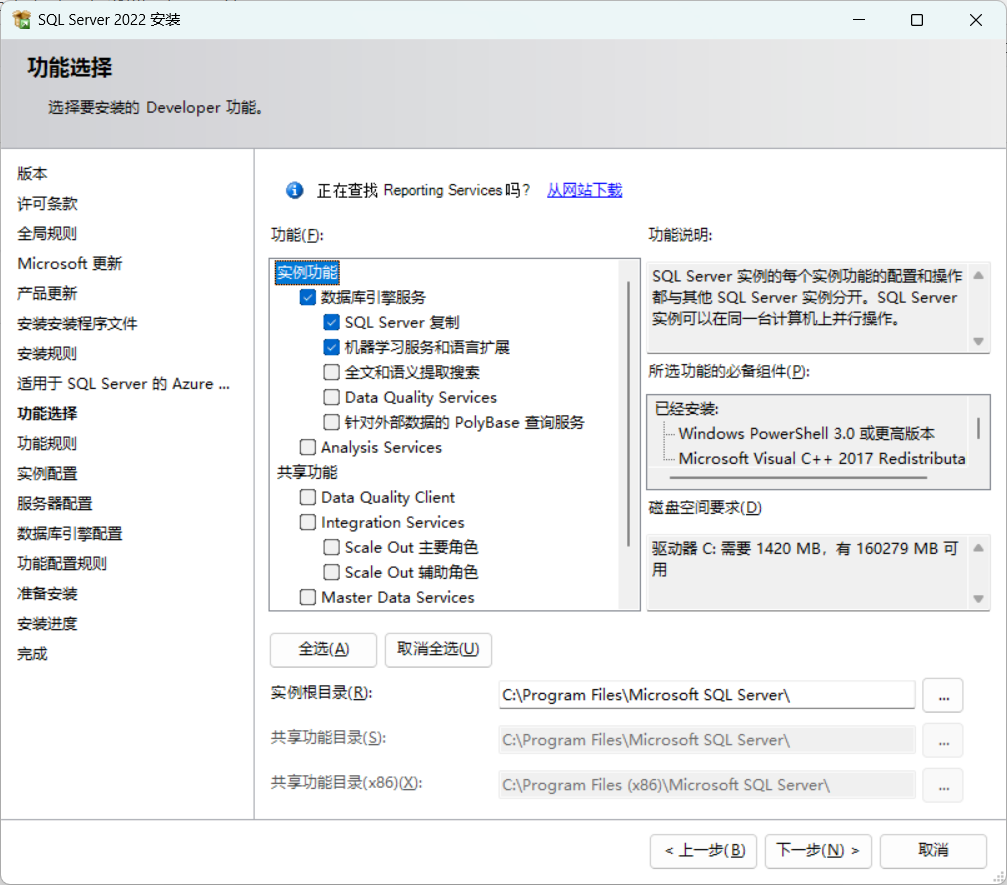Screen dimensions: 1007x885
Task: Enable Analysis Services installation
Action: [x=308, y=447]
